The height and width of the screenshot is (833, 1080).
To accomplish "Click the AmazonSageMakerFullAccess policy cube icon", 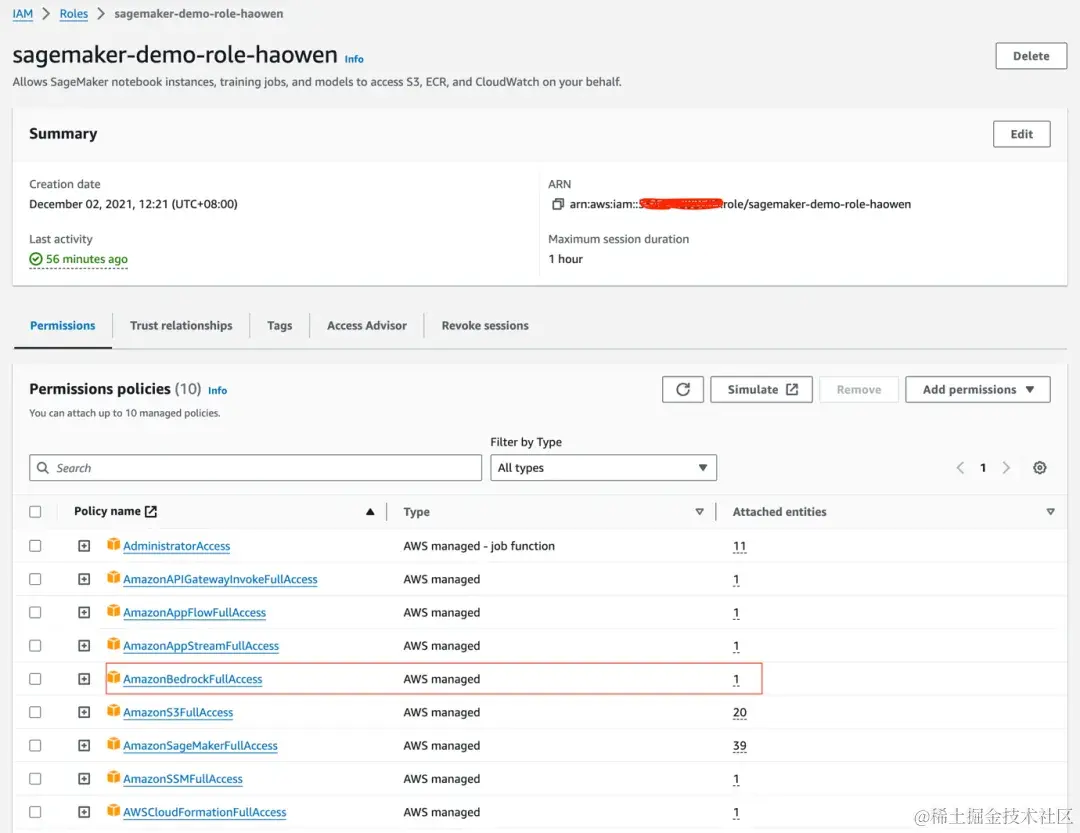I will pyautogui.click(x=114, y=744).
